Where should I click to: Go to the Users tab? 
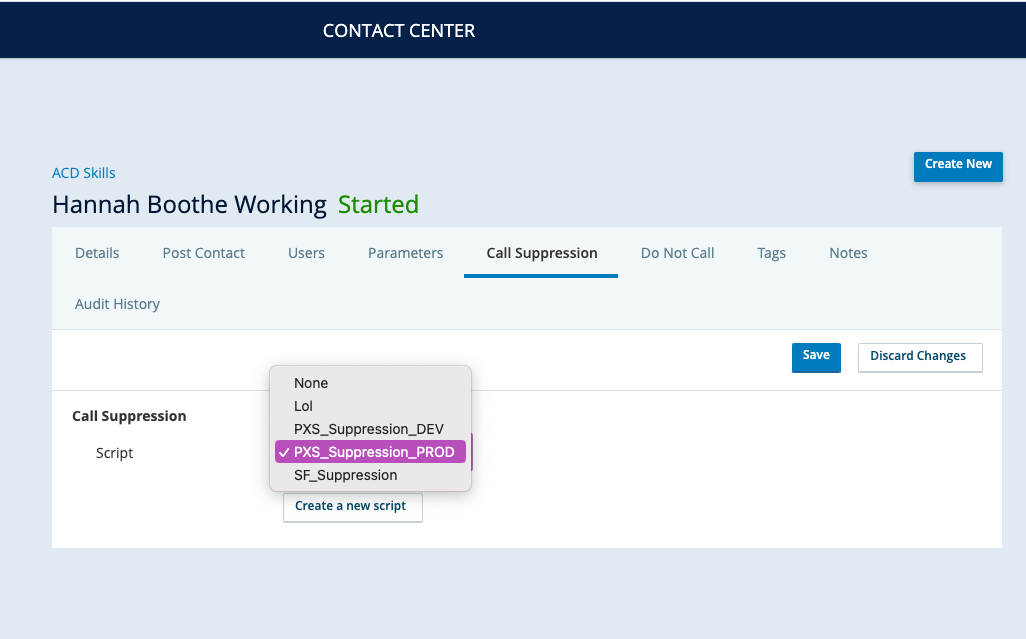[x=306, y=253]
